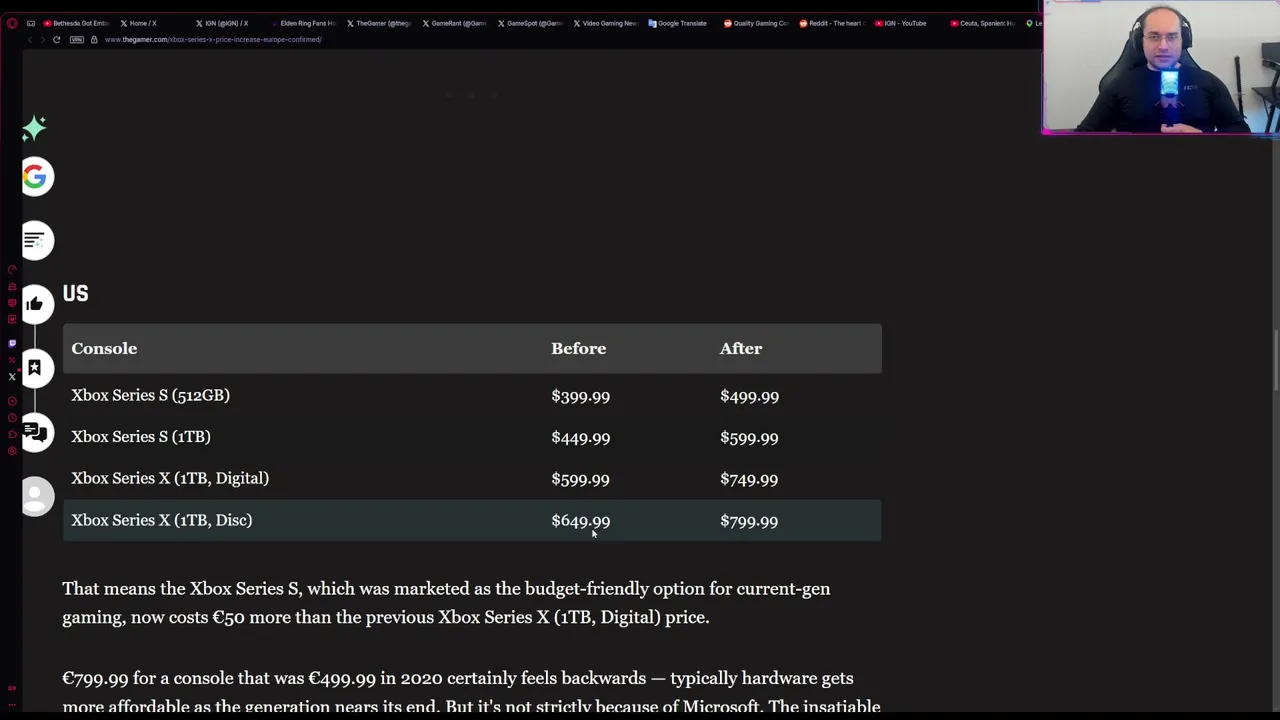Open the IGN - YouTube tab

[x=901, y=23]
